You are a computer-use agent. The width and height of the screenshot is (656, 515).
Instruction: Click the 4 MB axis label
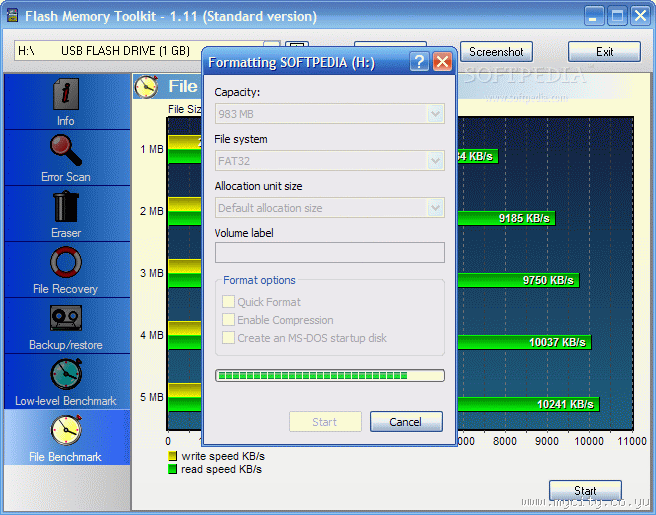coord(152,335)
